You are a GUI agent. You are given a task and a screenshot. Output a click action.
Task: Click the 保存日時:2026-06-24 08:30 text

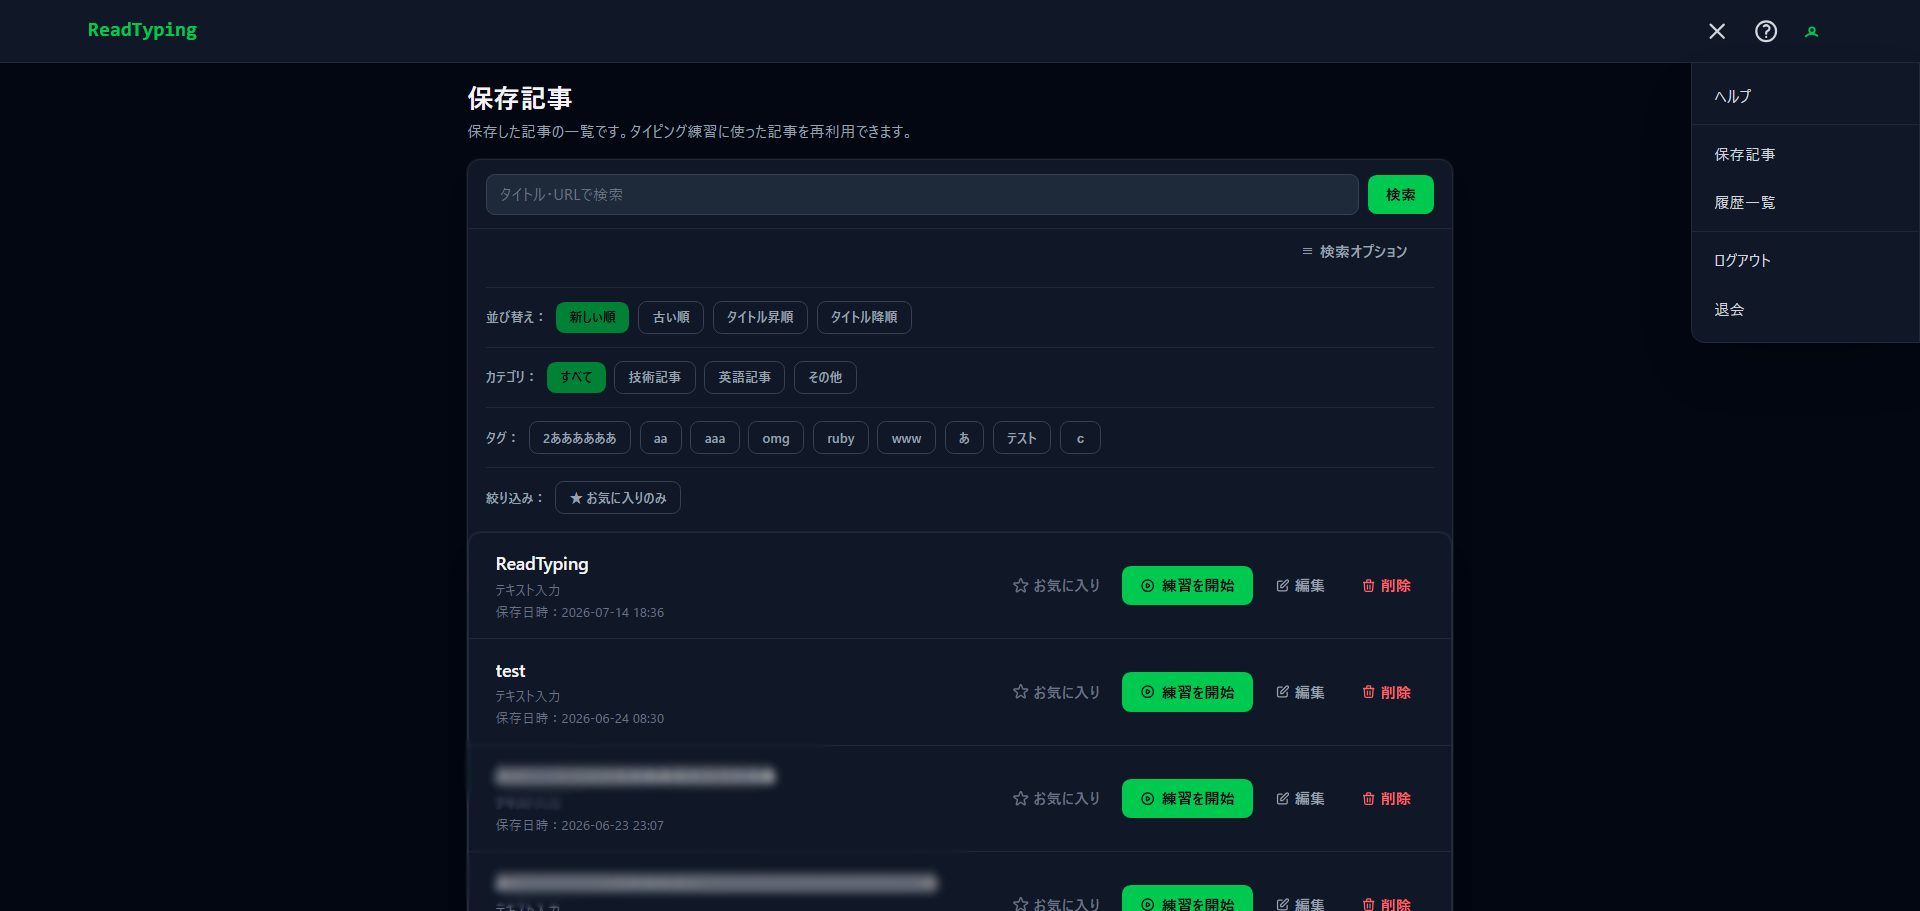580,718
